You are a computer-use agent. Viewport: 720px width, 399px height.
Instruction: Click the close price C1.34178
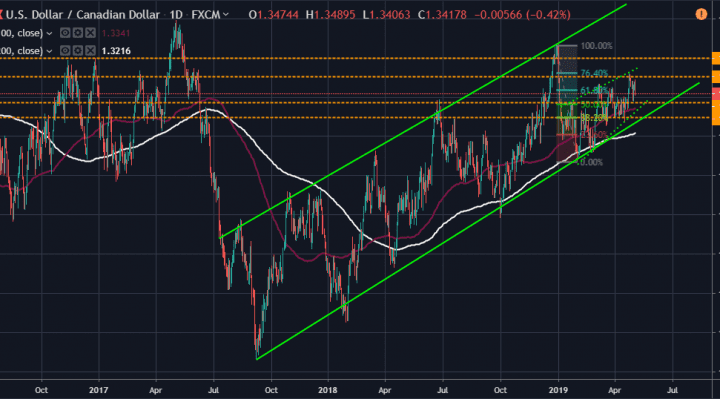click(x=442, y=15)
